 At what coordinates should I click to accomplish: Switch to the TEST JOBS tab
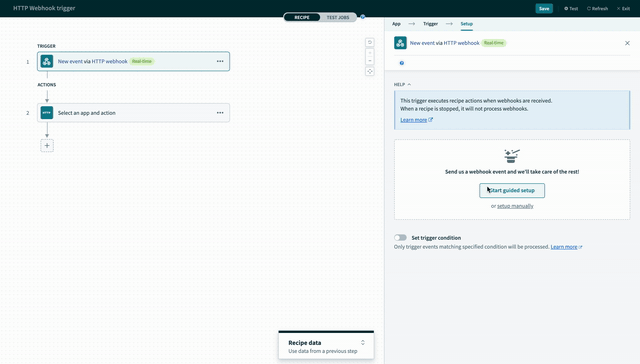tap(338, 17)
